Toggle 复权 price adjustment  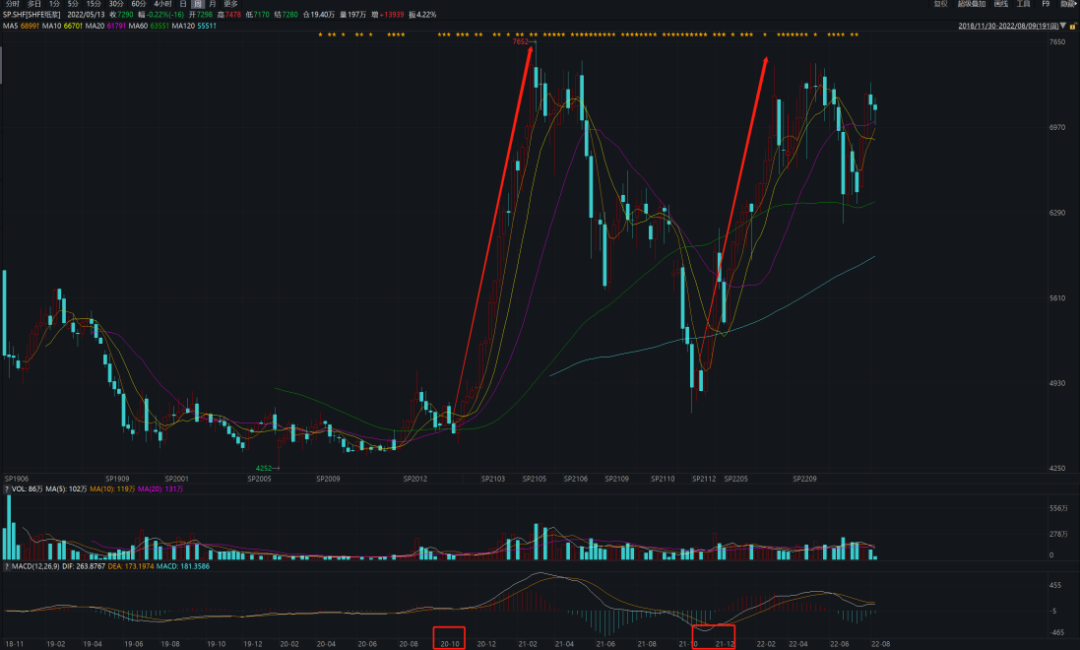[x=939, y=4]
